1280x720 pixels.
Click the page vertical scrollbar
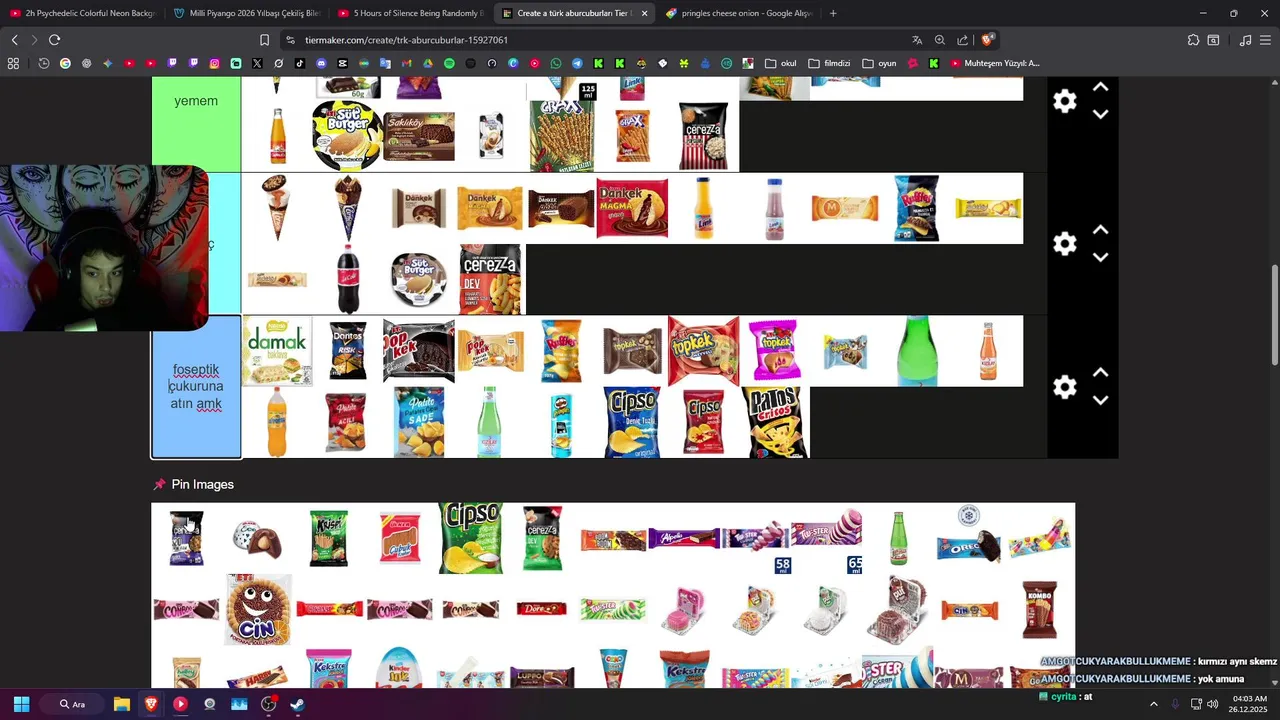coord(1274,315)
